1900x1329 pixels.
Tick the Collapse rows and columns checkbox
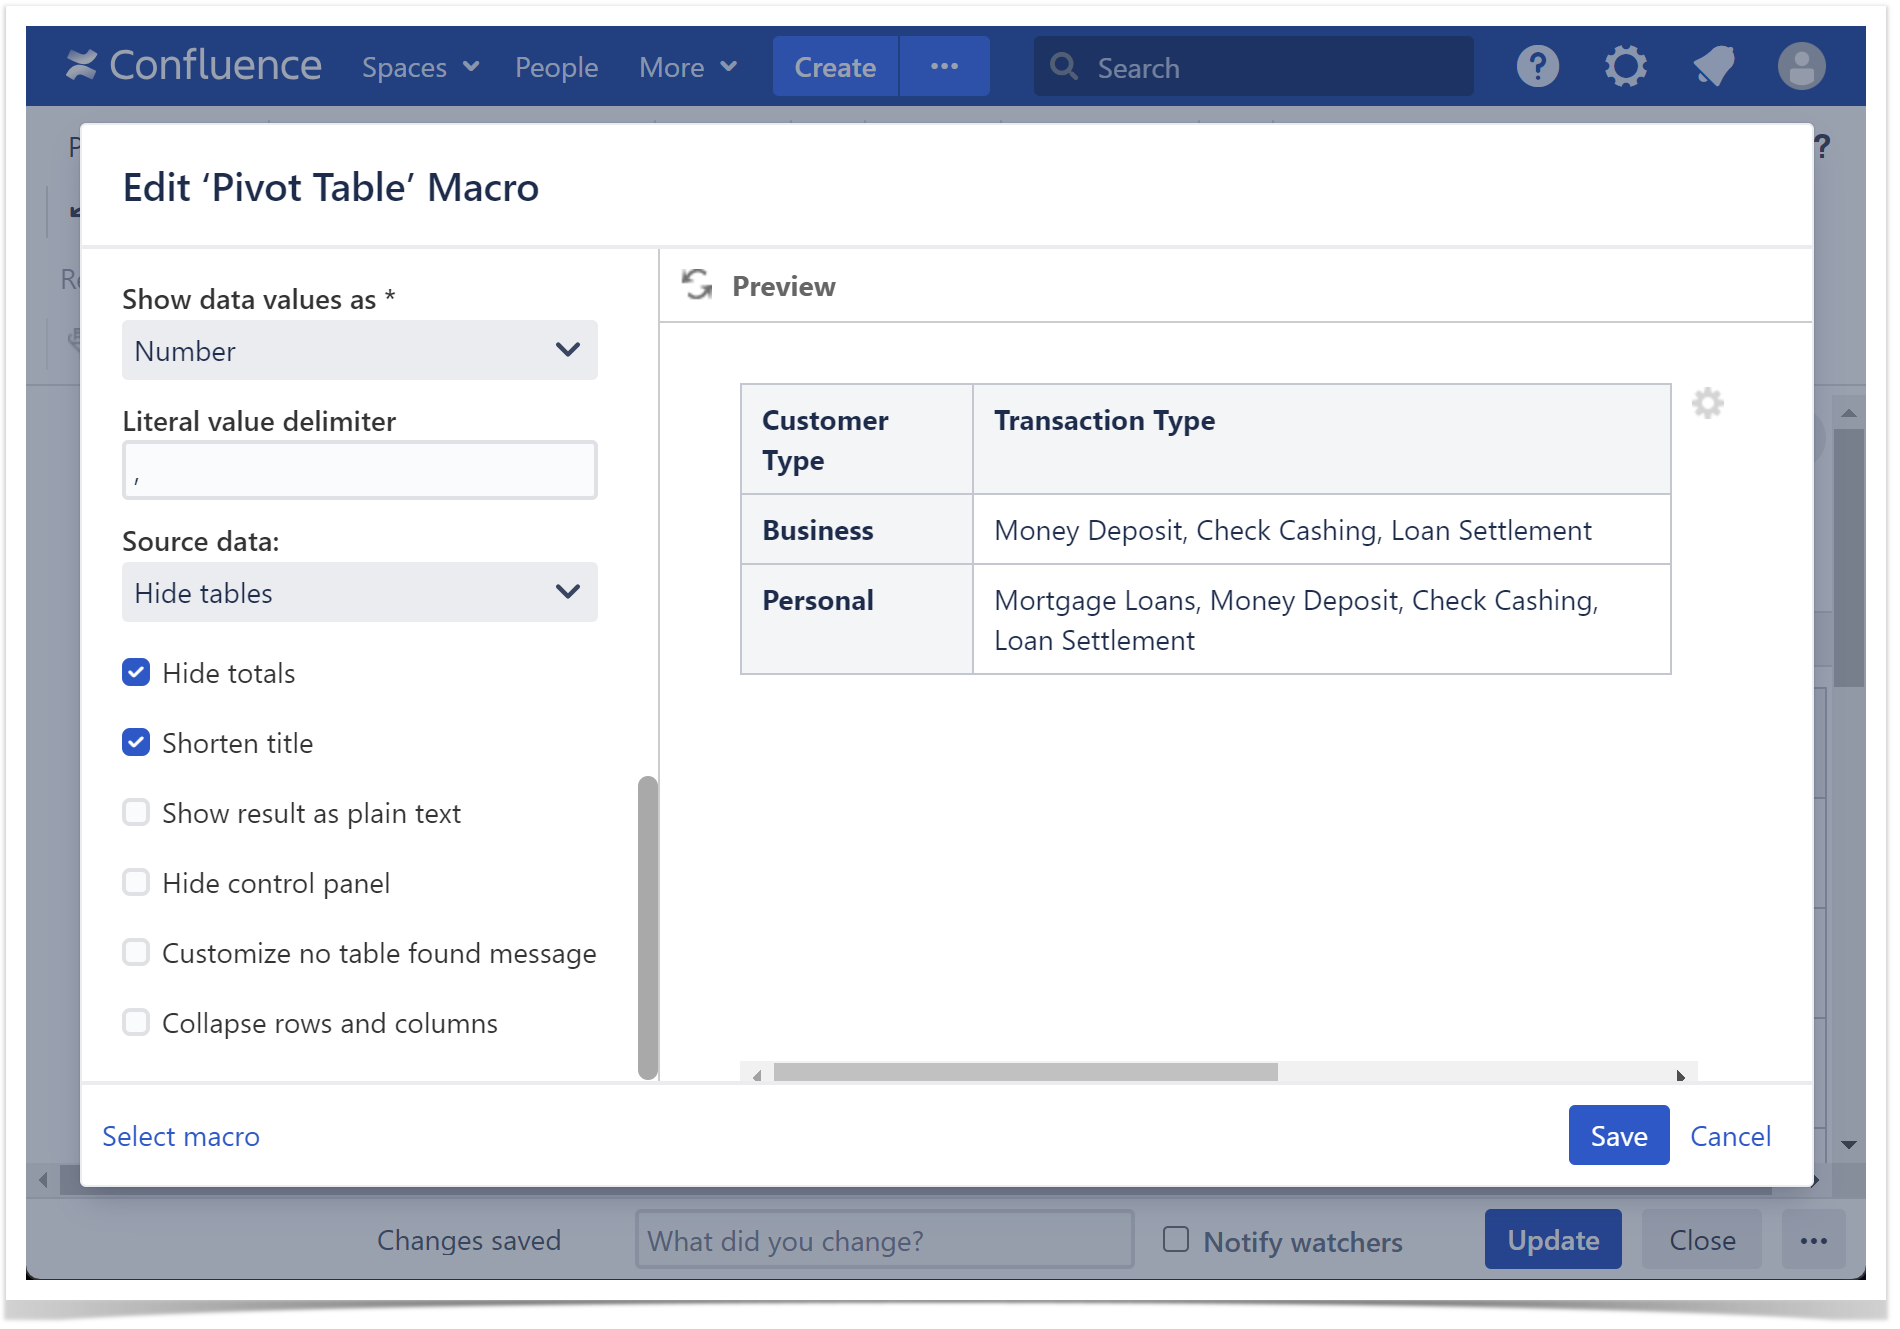pos(136,1023)
